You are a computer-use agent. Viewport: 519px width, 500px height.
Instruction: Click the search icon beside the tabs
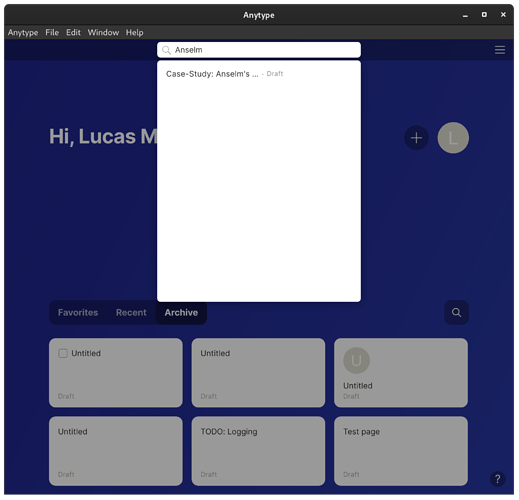[456, 312]
